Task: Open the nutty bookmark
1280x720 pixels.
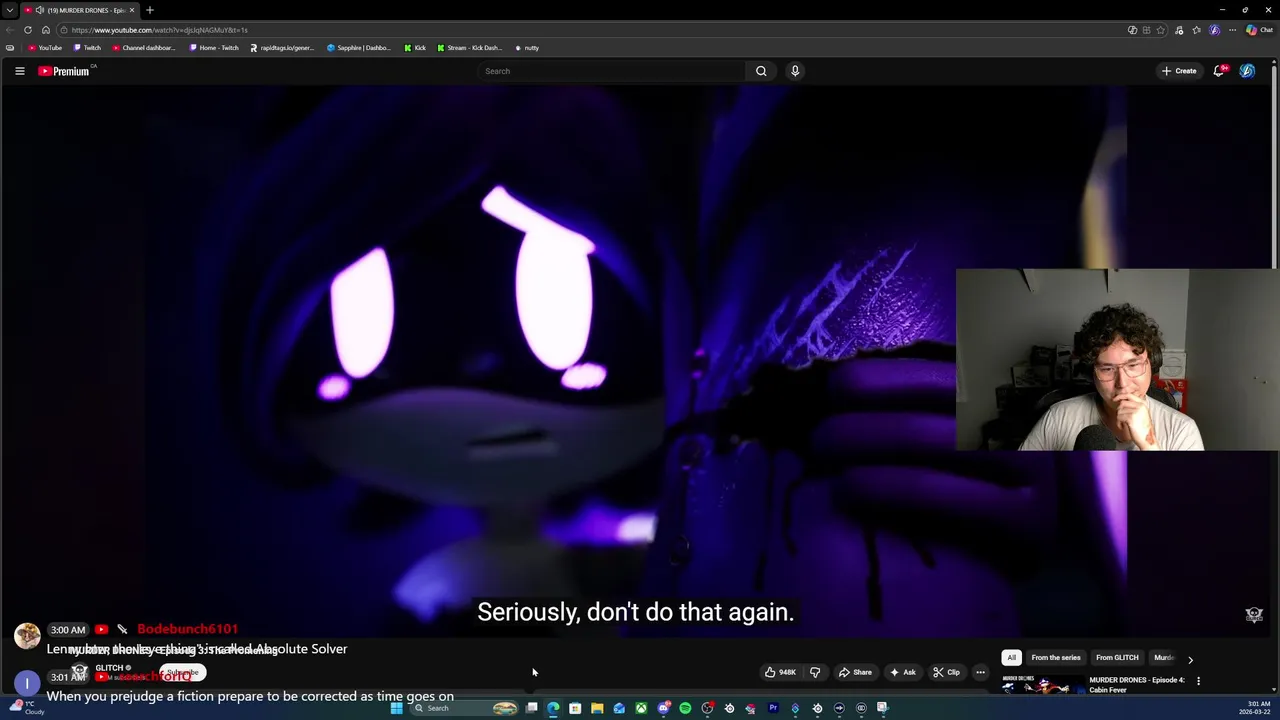Action: click(x=527, y=48)
